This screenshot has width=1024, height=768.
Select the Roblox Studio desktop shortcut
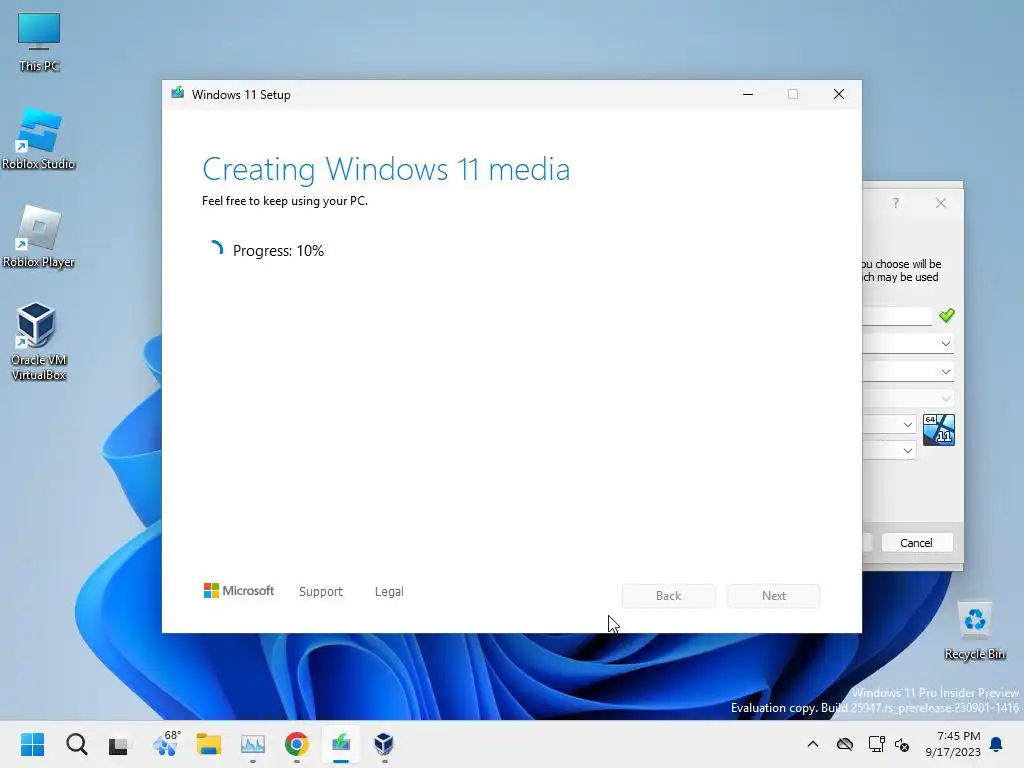click(x=39, y=139)
